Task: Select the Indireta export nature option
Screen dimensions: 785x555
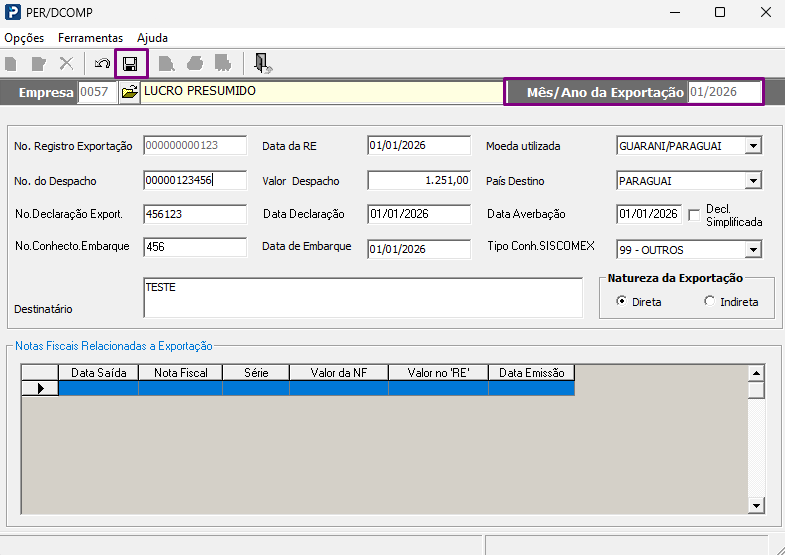Action: pyautogui.click(x=709, y=301)
